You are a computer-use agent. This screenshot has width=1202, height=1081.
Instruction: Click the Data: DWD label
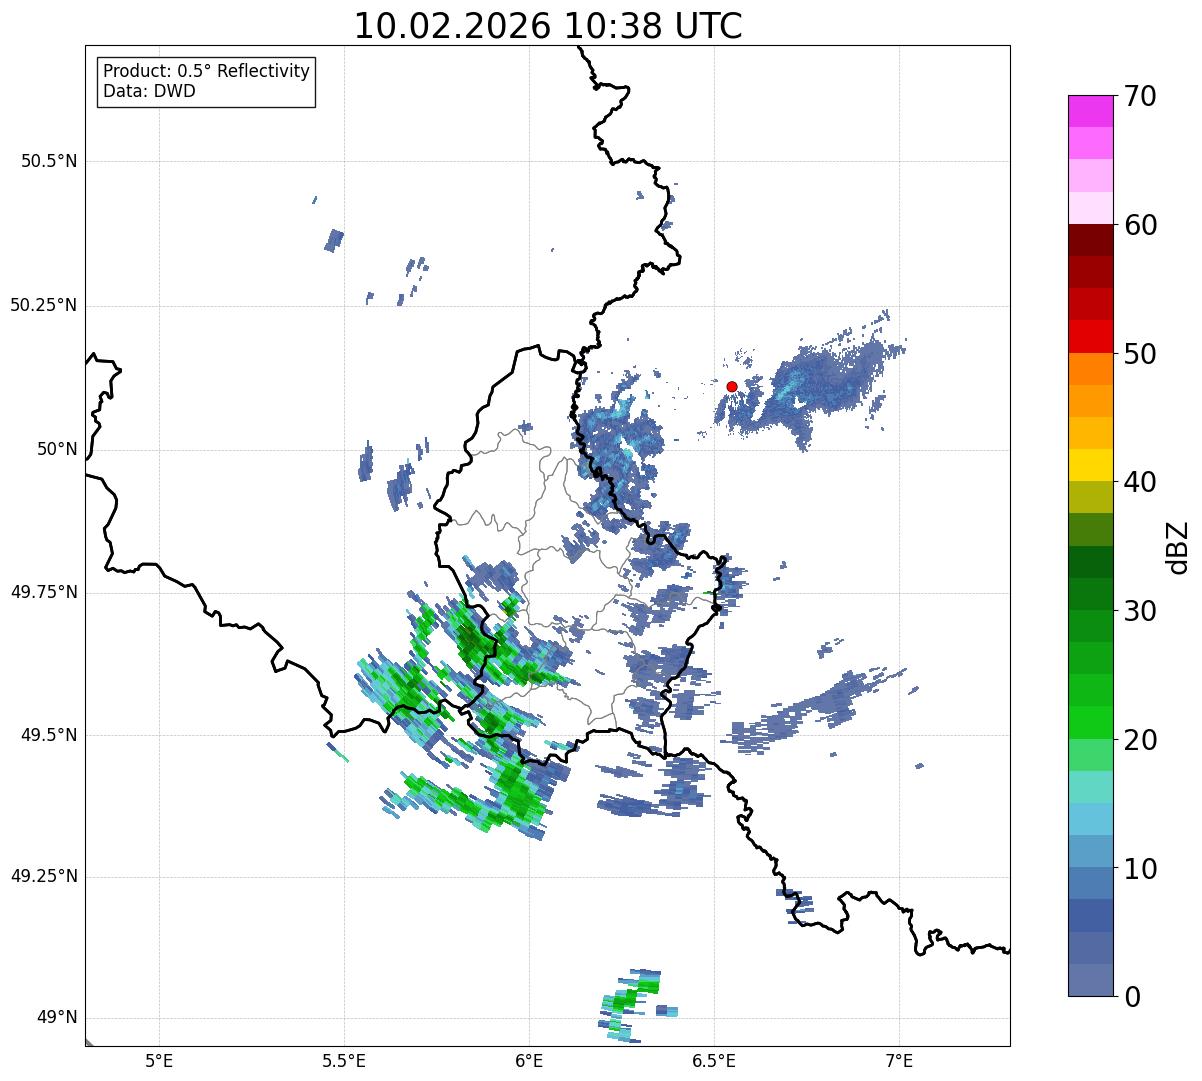pos(149,91)
